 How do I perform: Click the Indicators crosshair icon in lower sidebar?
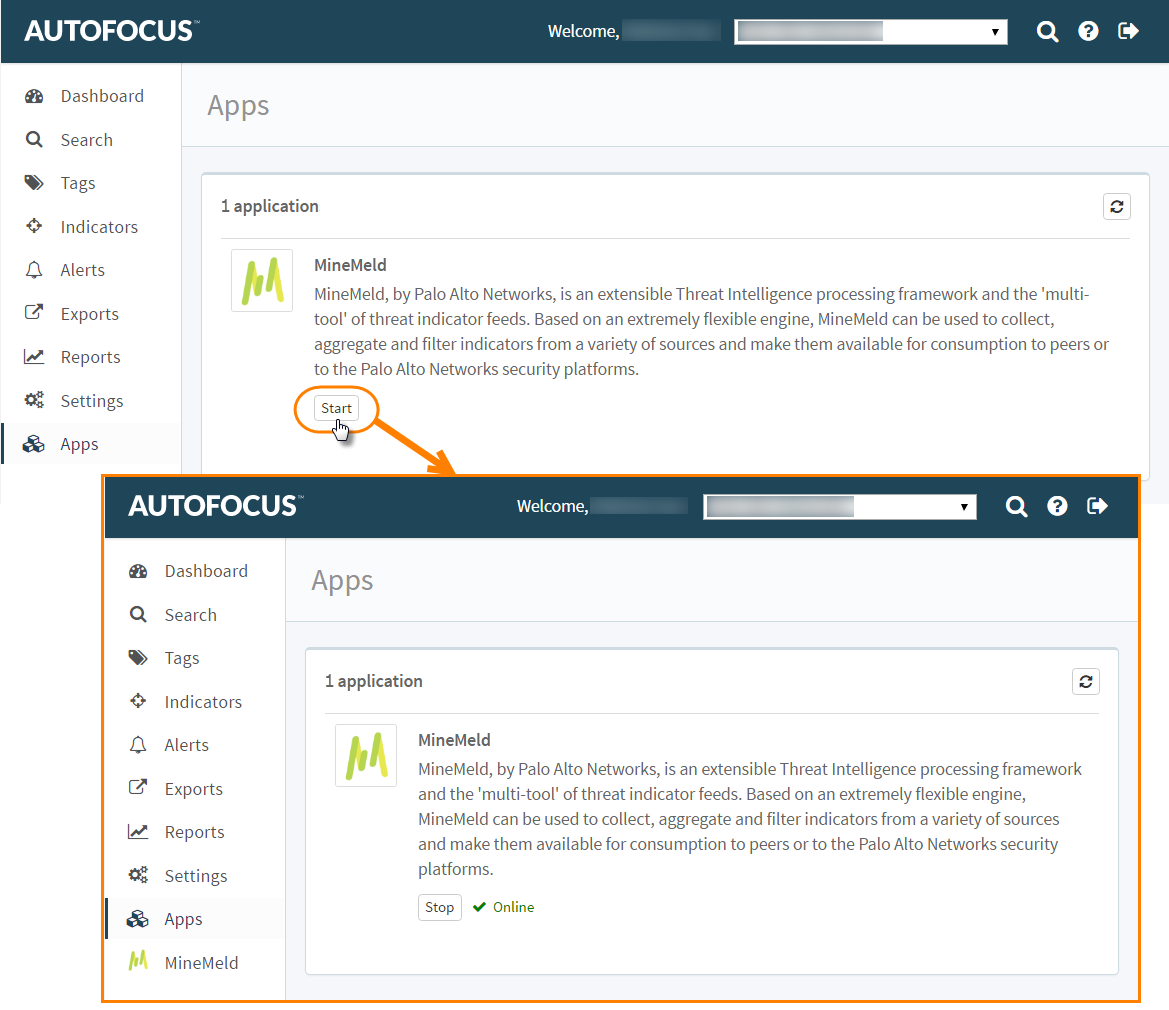coord(138,701)
